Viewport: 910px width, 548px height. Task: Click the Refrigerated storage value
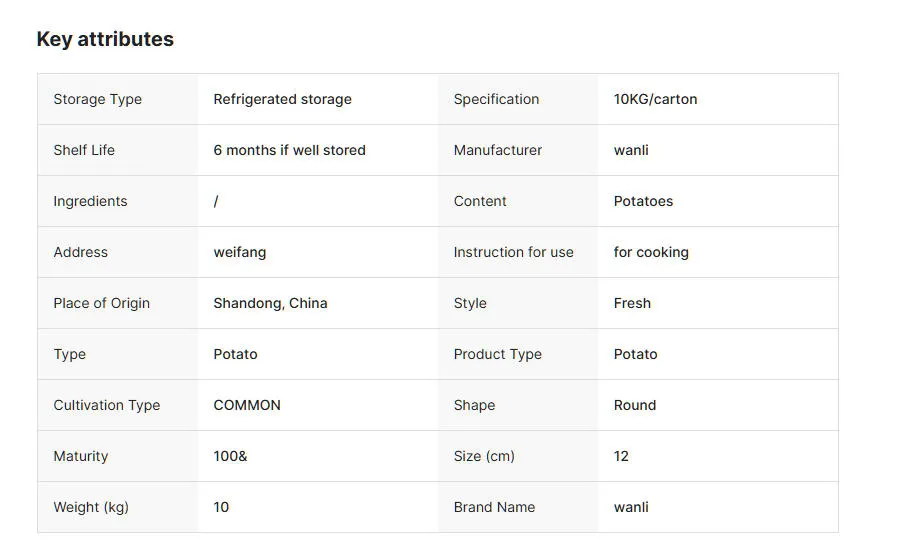pyautogui.click(x=282, y=99)
